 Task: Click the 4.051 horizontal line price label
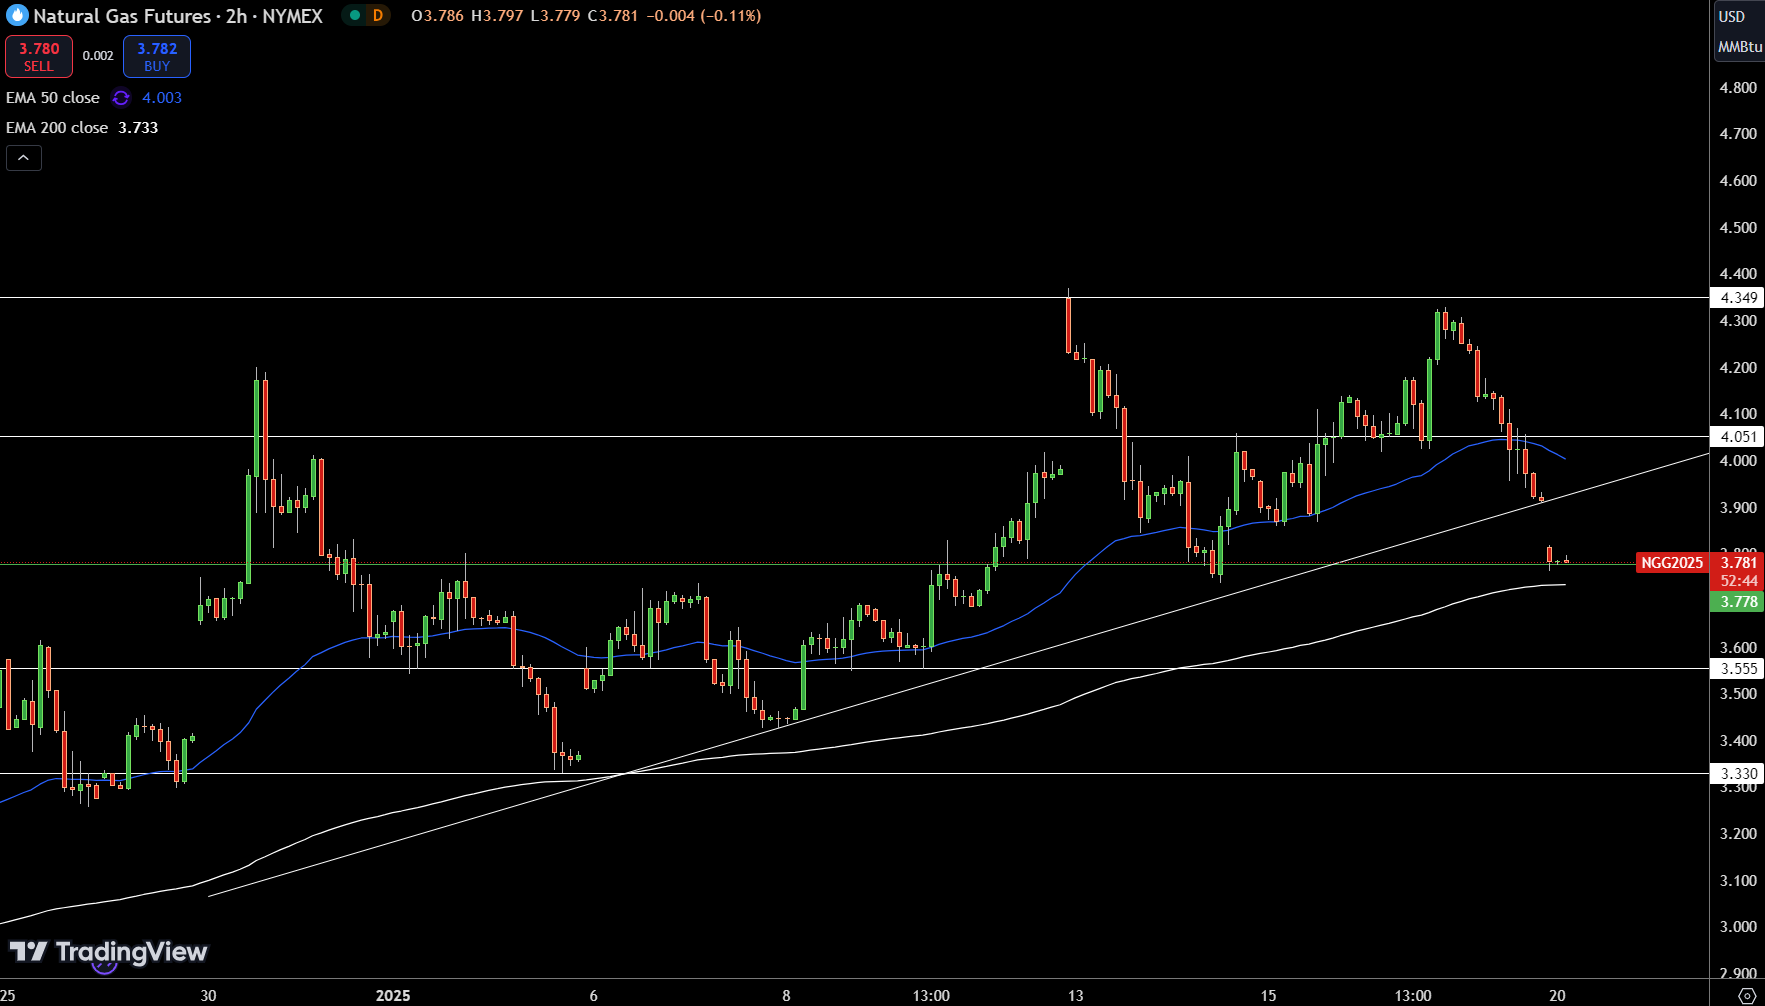[1738, 437]
